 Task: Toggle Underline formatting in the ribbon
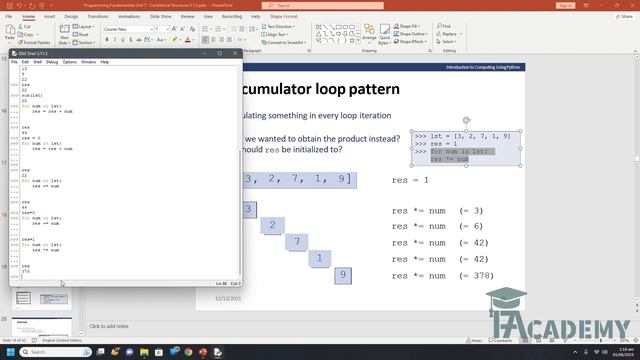122,40
